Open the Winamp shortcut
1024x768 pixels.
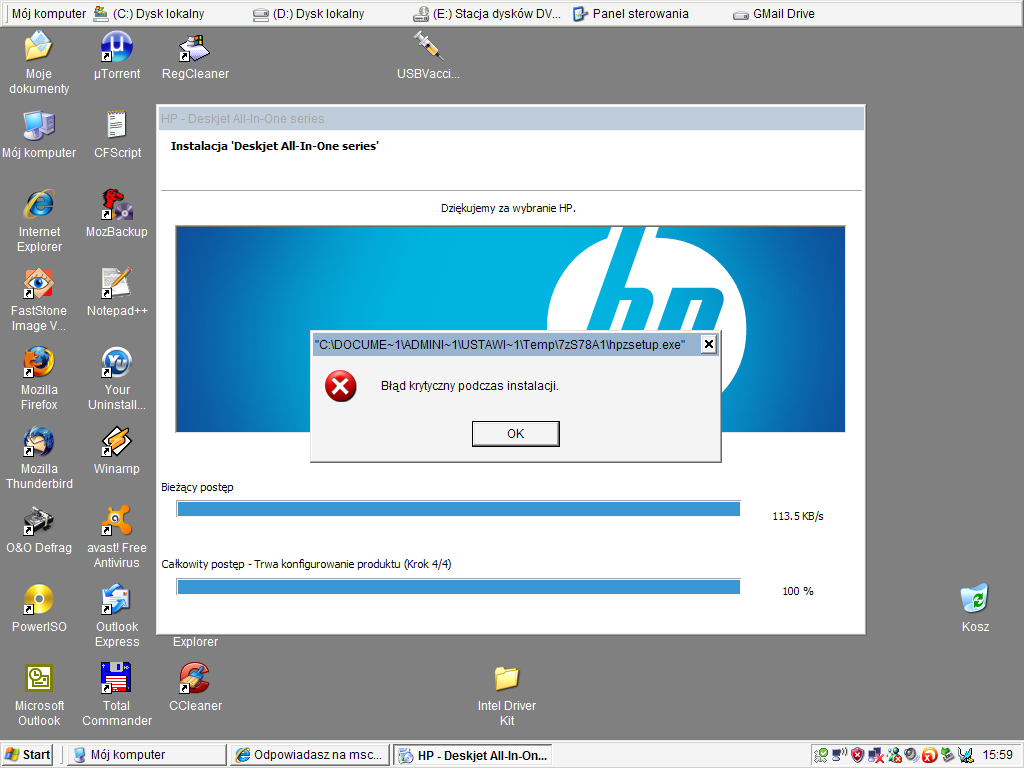[x=117, y=451]
